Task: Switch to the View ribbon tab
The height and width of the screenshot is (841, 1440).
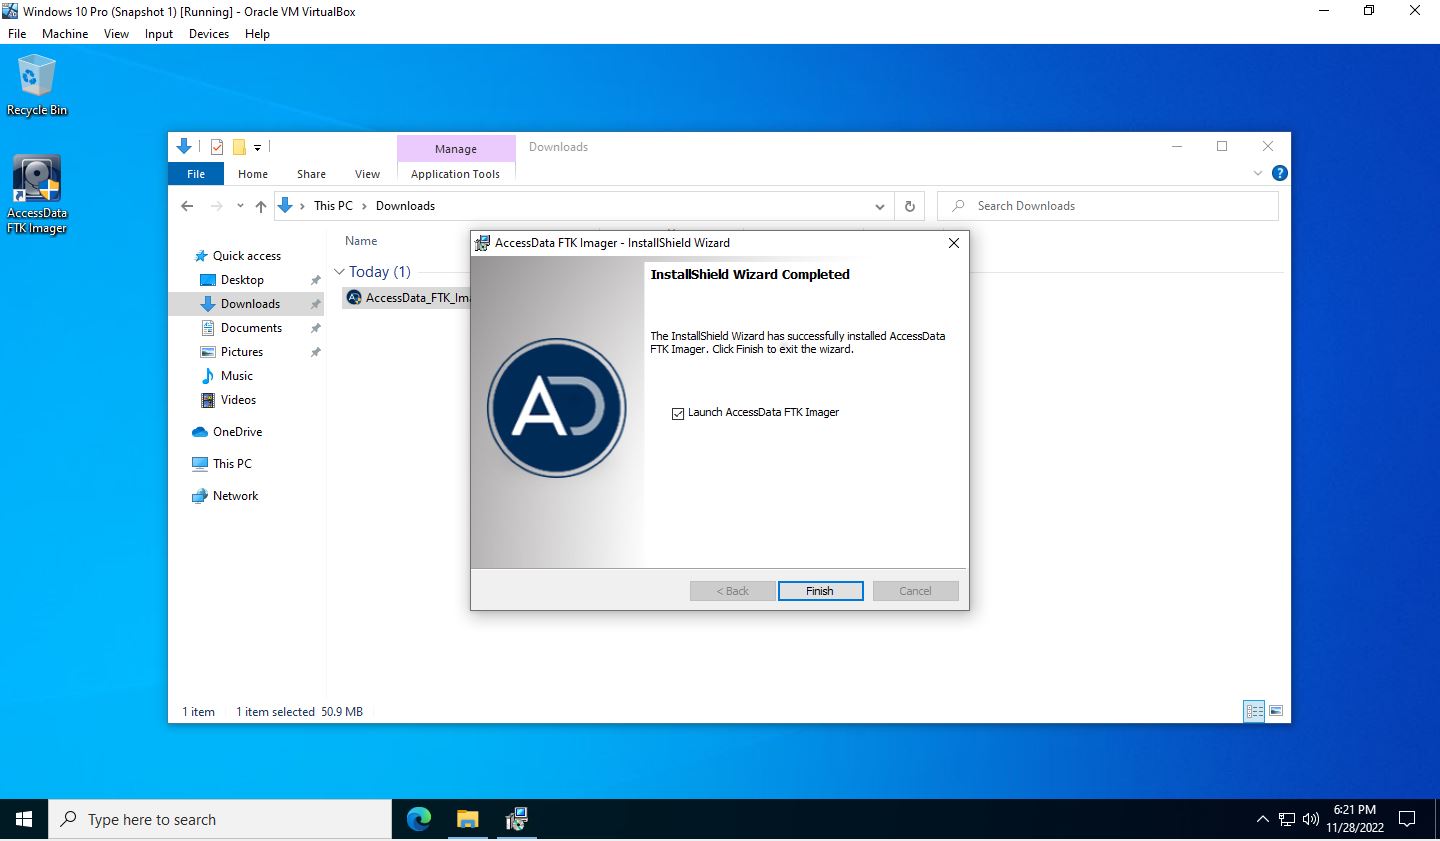Action: coord(367,174)
